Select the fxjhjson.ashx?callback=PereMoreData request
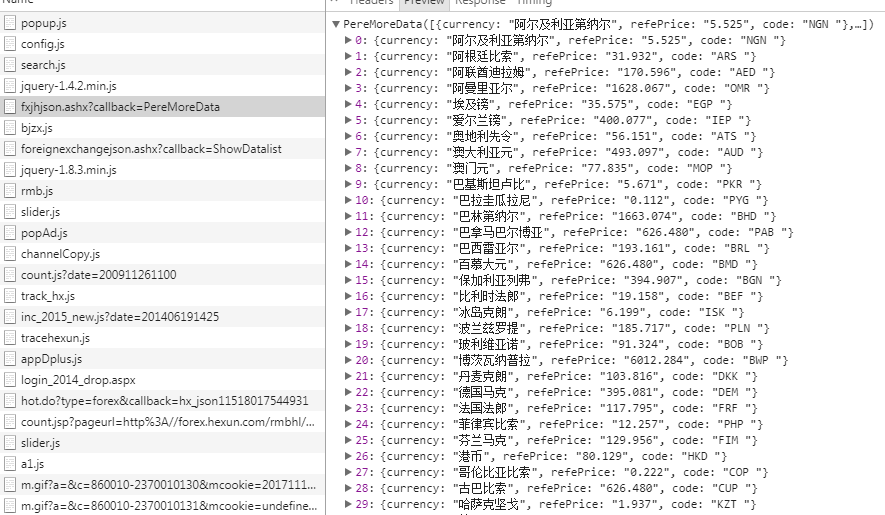 pos(120,107)
